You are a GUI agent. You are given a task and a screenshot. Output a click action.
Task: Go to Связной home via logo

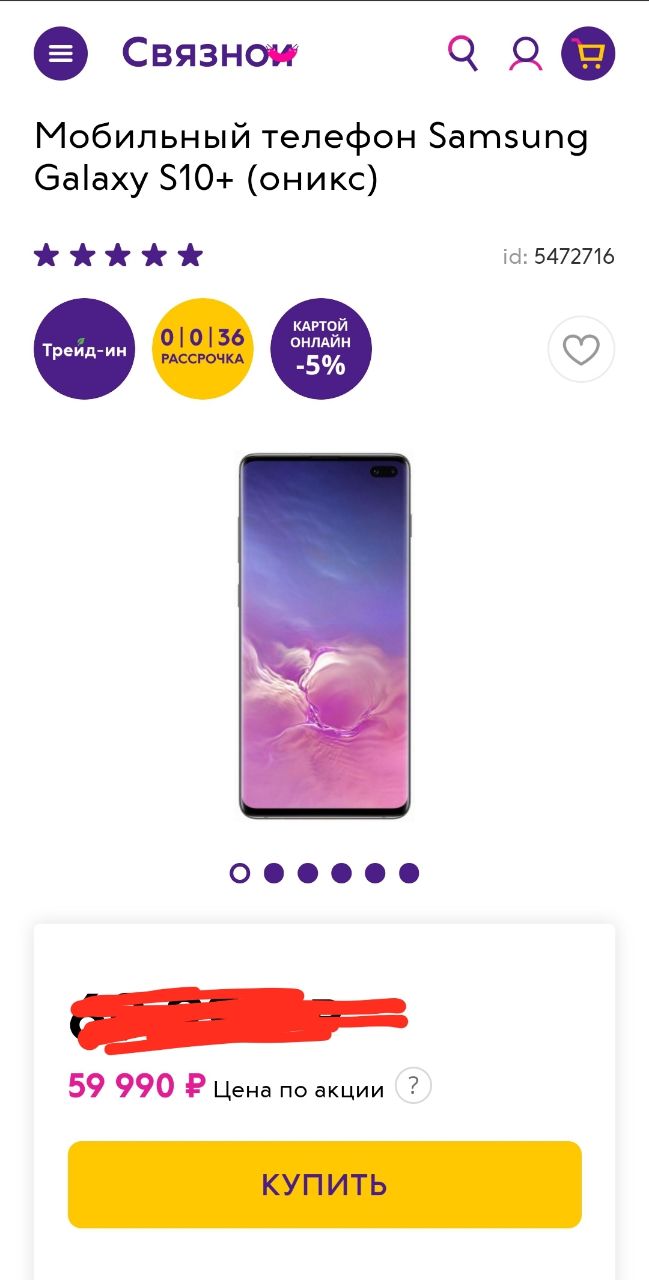point(210,53)
